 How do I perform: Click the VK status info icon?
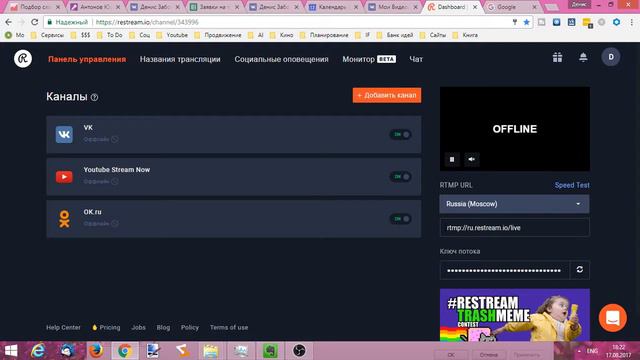pos(115,139)
